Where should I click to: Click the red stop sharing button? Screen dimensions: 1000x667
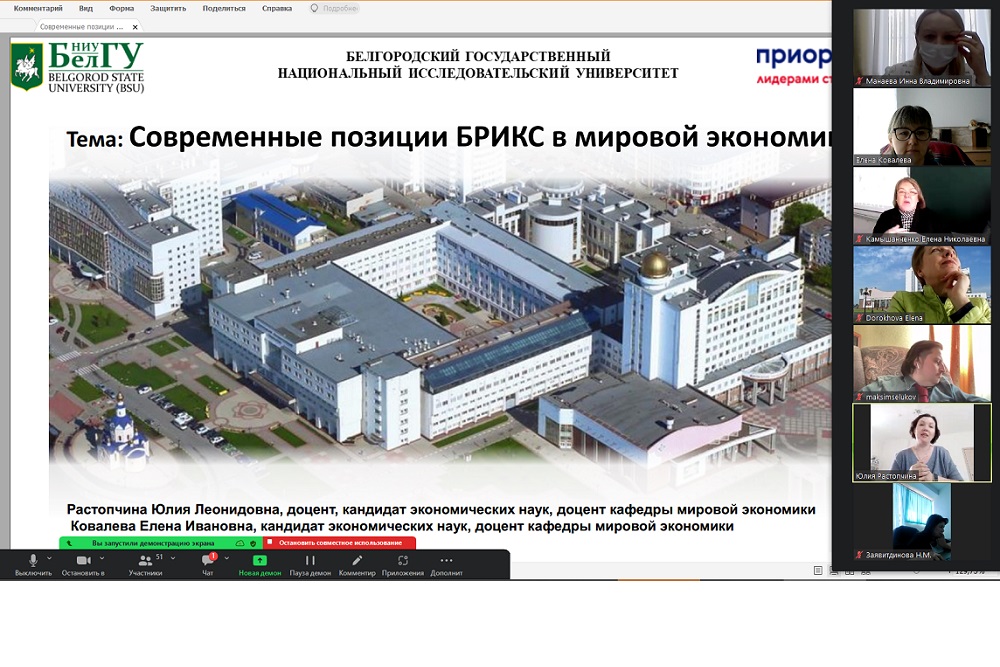[340, 543]
